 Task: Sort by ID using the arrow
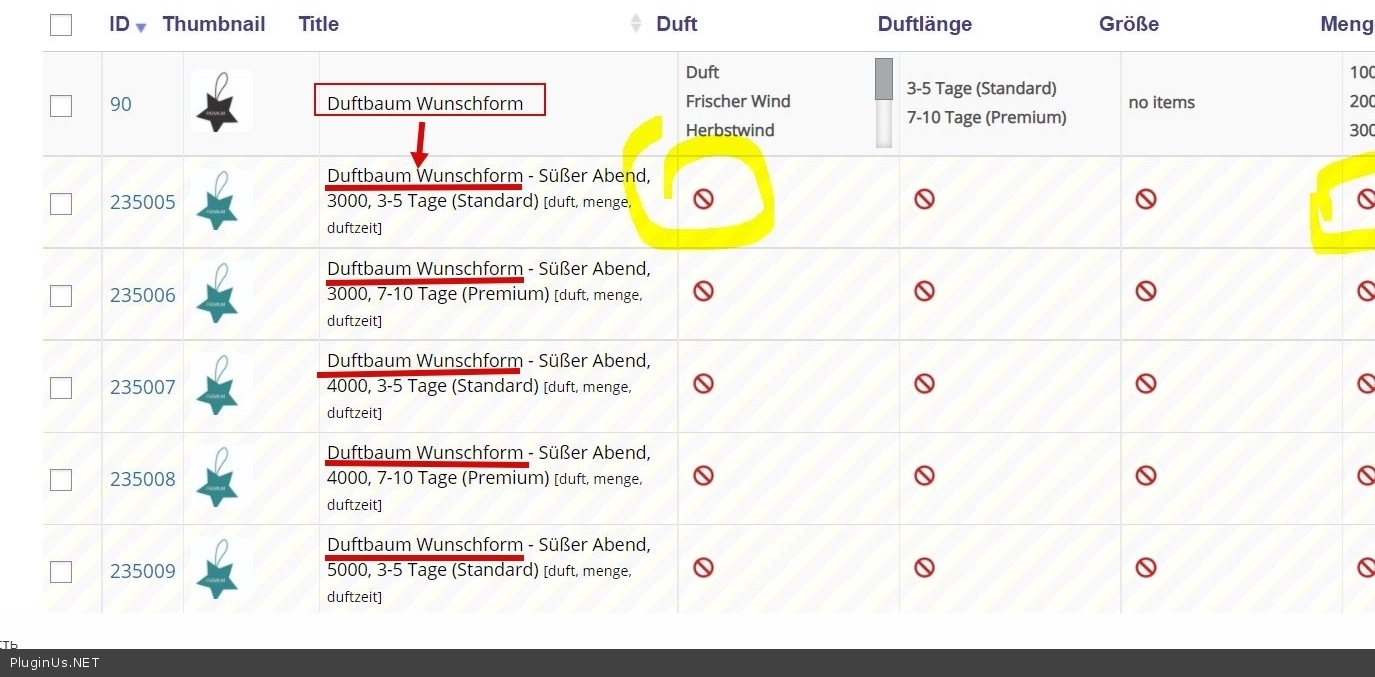[141, 27]
